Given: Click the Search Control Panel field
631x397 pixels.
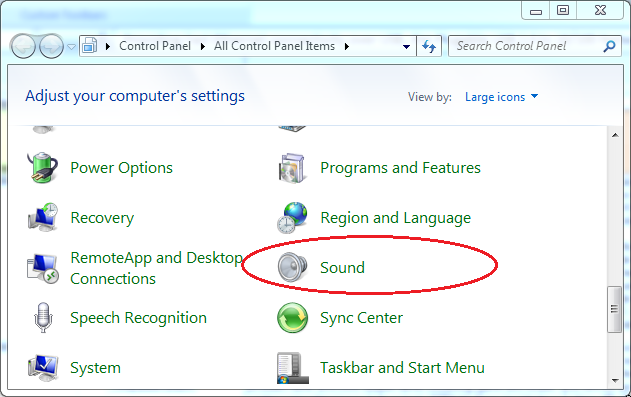Looking at the screenshot, I should [x=535, y=46].
